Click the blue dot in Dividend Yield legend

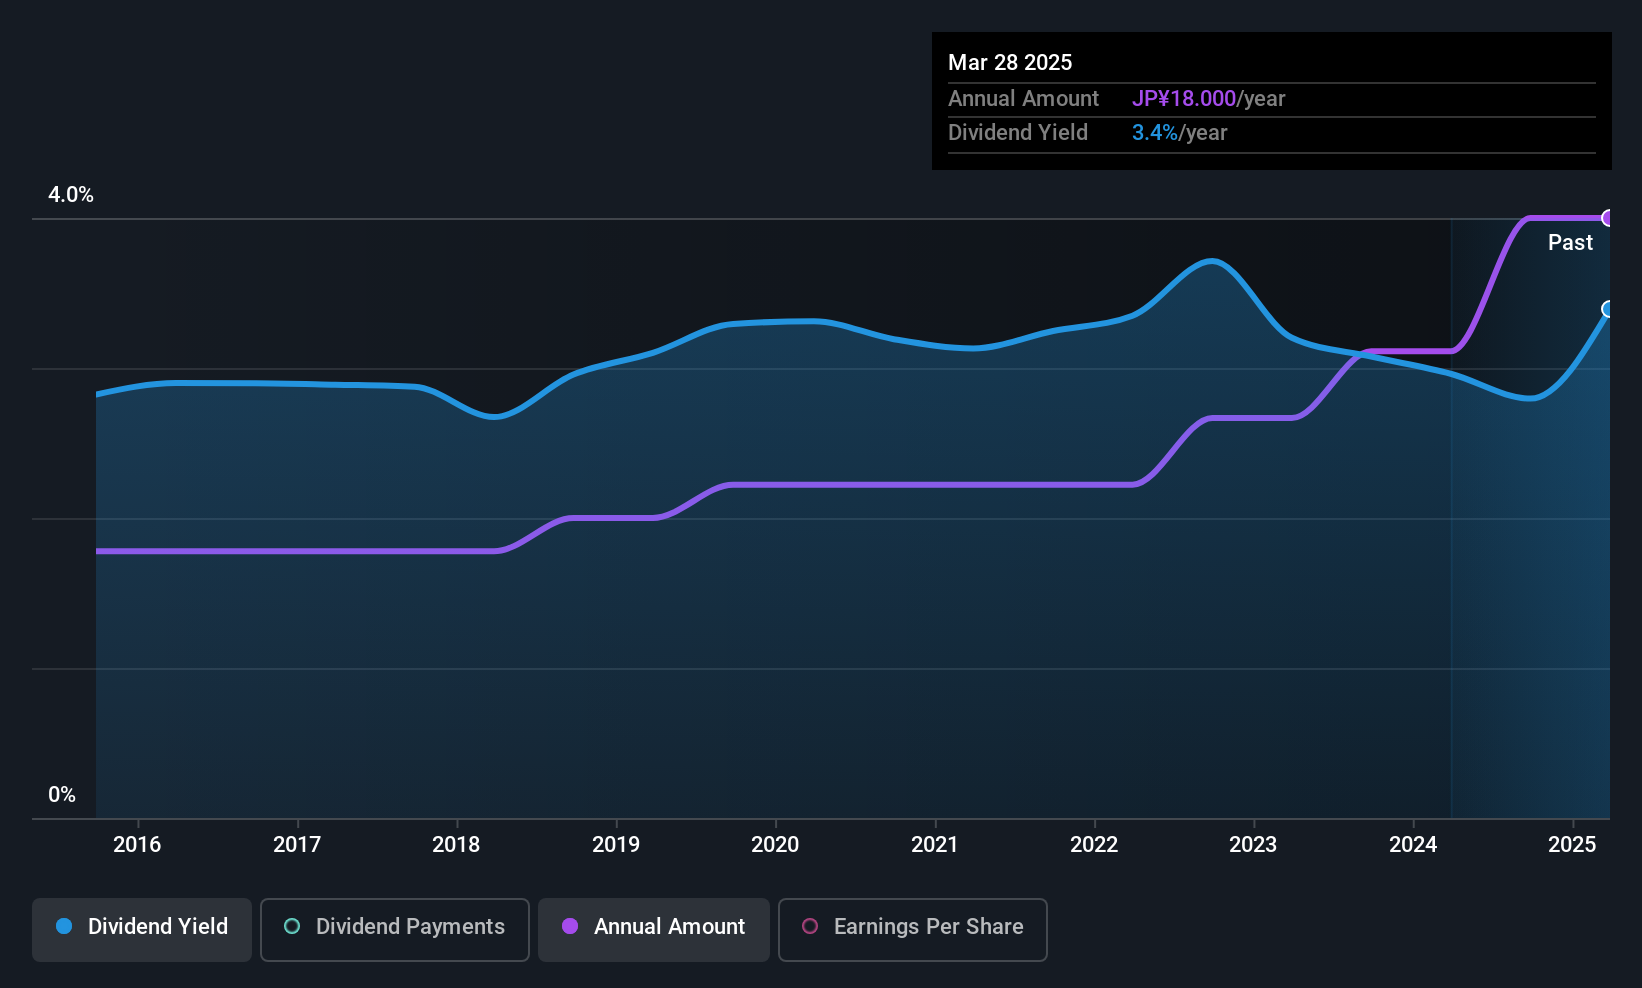click(x=64, y=926)
